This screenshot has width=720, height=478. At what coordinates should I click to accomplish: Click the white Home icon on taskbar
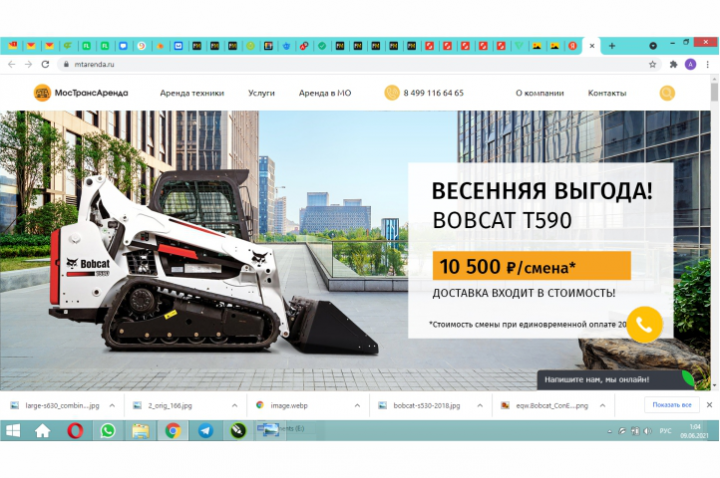click(x=42, y=431)
